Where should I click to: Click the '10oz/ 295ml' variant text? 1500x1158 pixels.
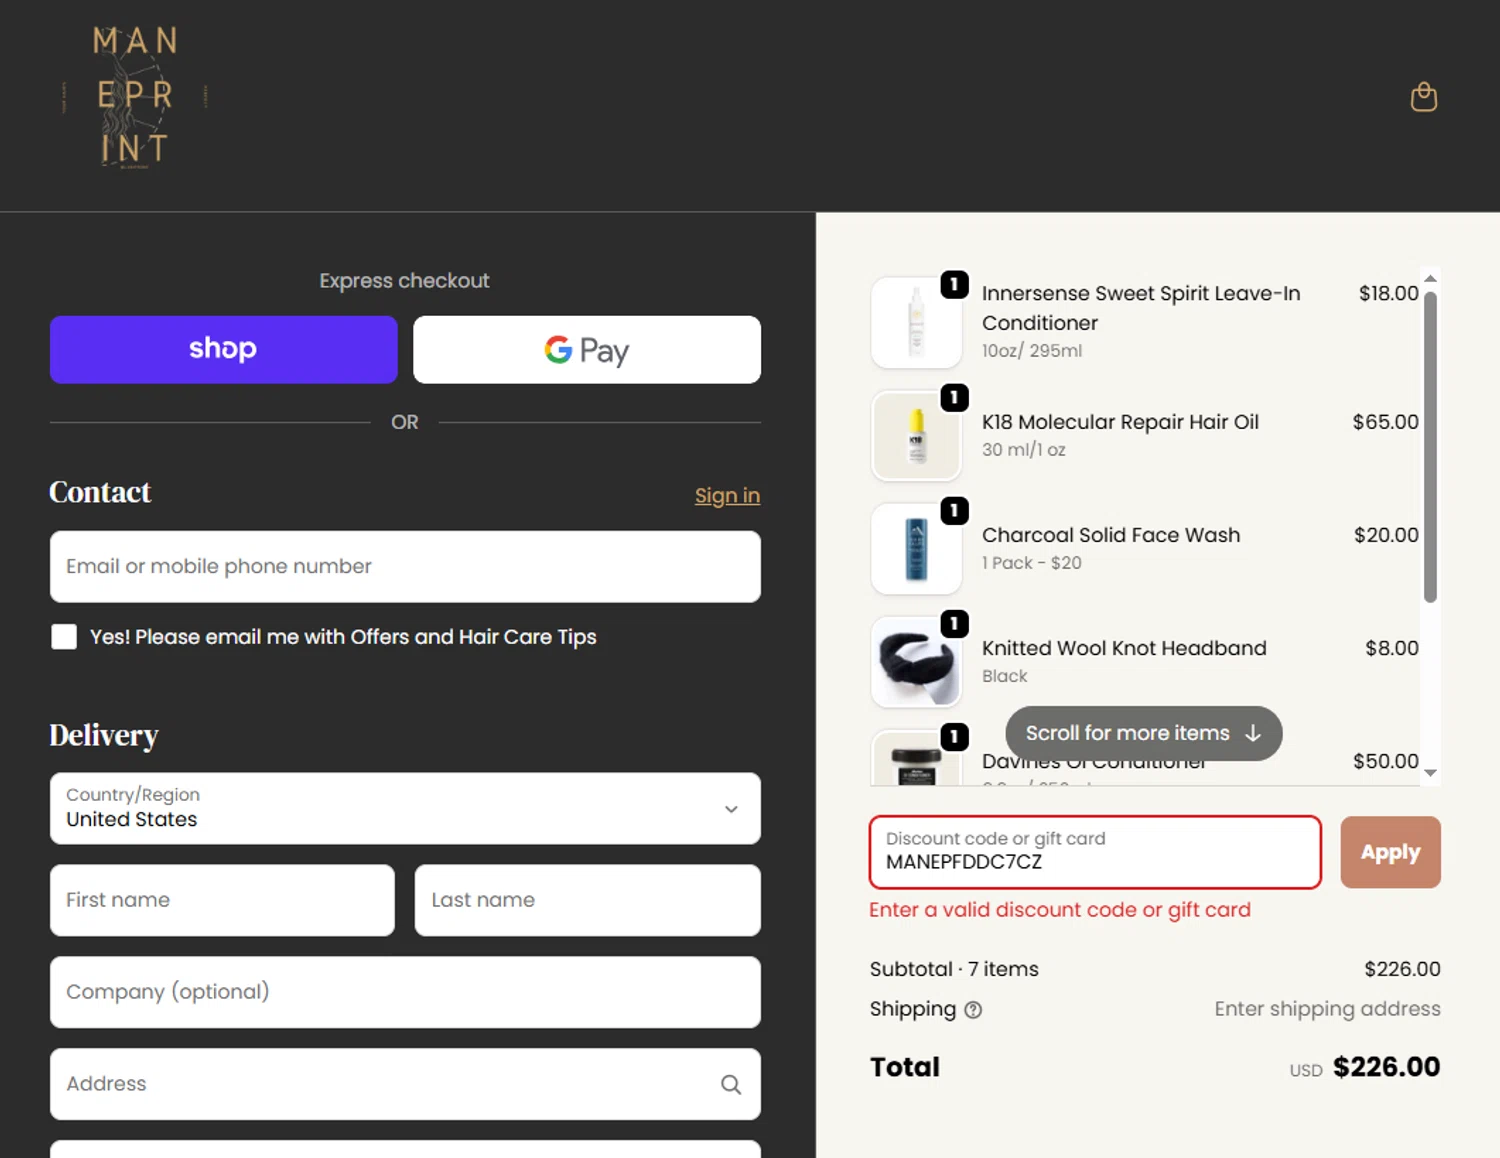coord(1032,351)
